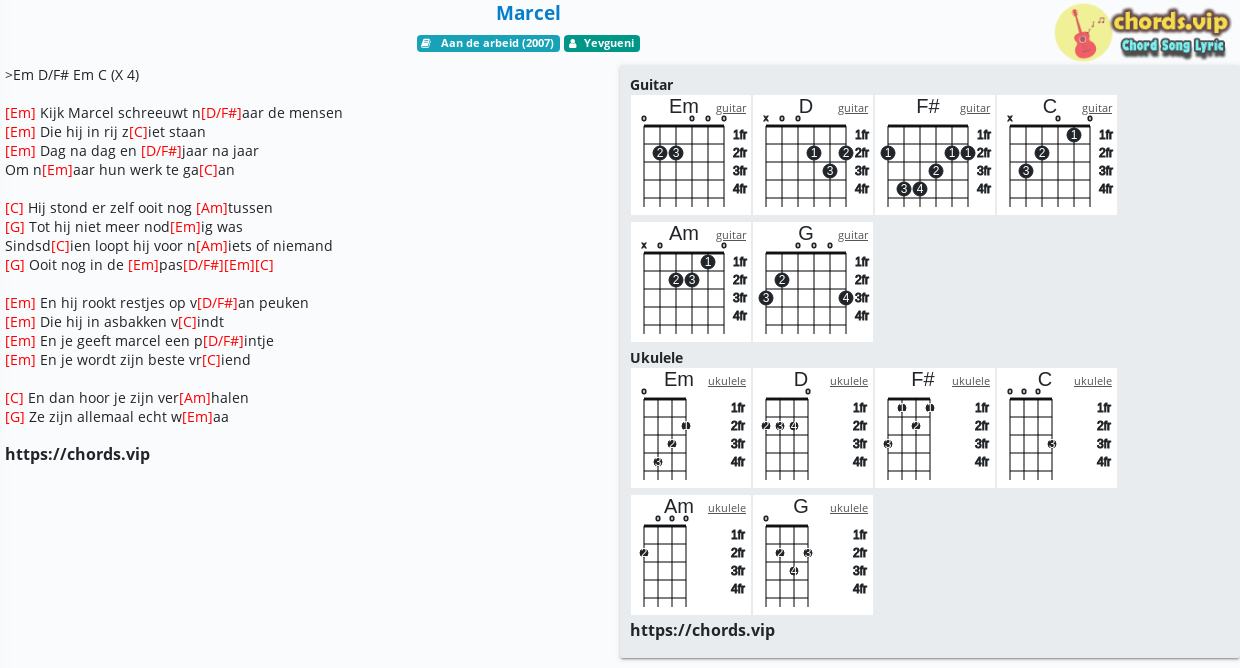Viewport: 1240px width, 668px height.
Task: Click the guitar link above the G chord
Action: click(853, 235)
